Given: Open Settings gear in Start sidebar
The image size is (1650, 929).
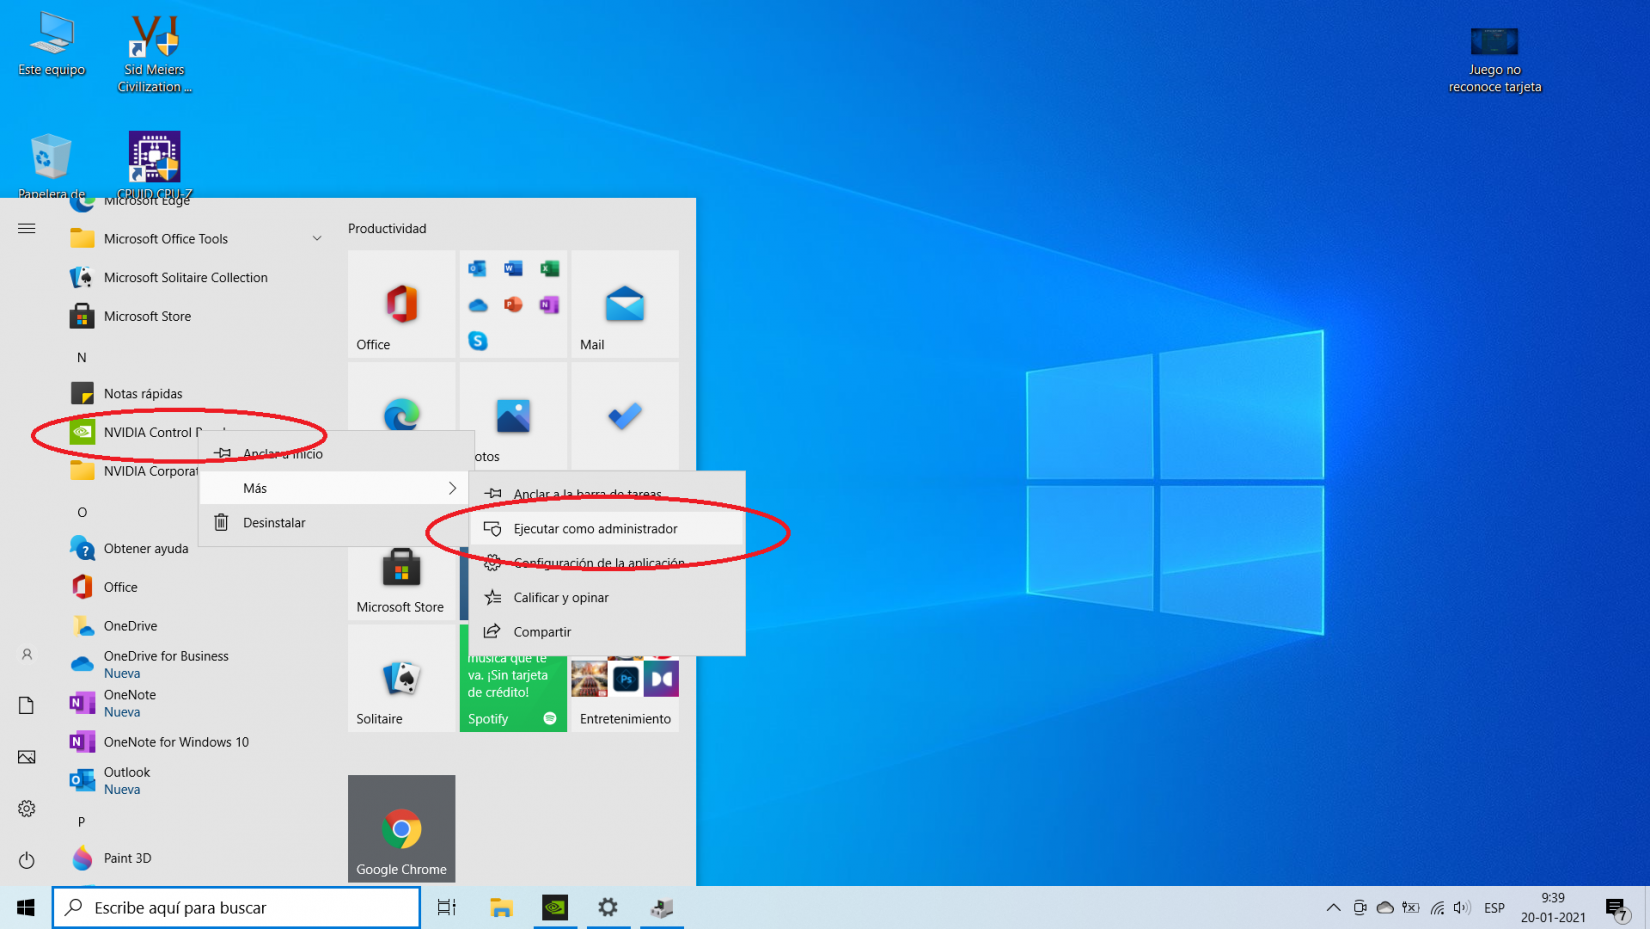Looking at the screenshot, I should (27, 809).
